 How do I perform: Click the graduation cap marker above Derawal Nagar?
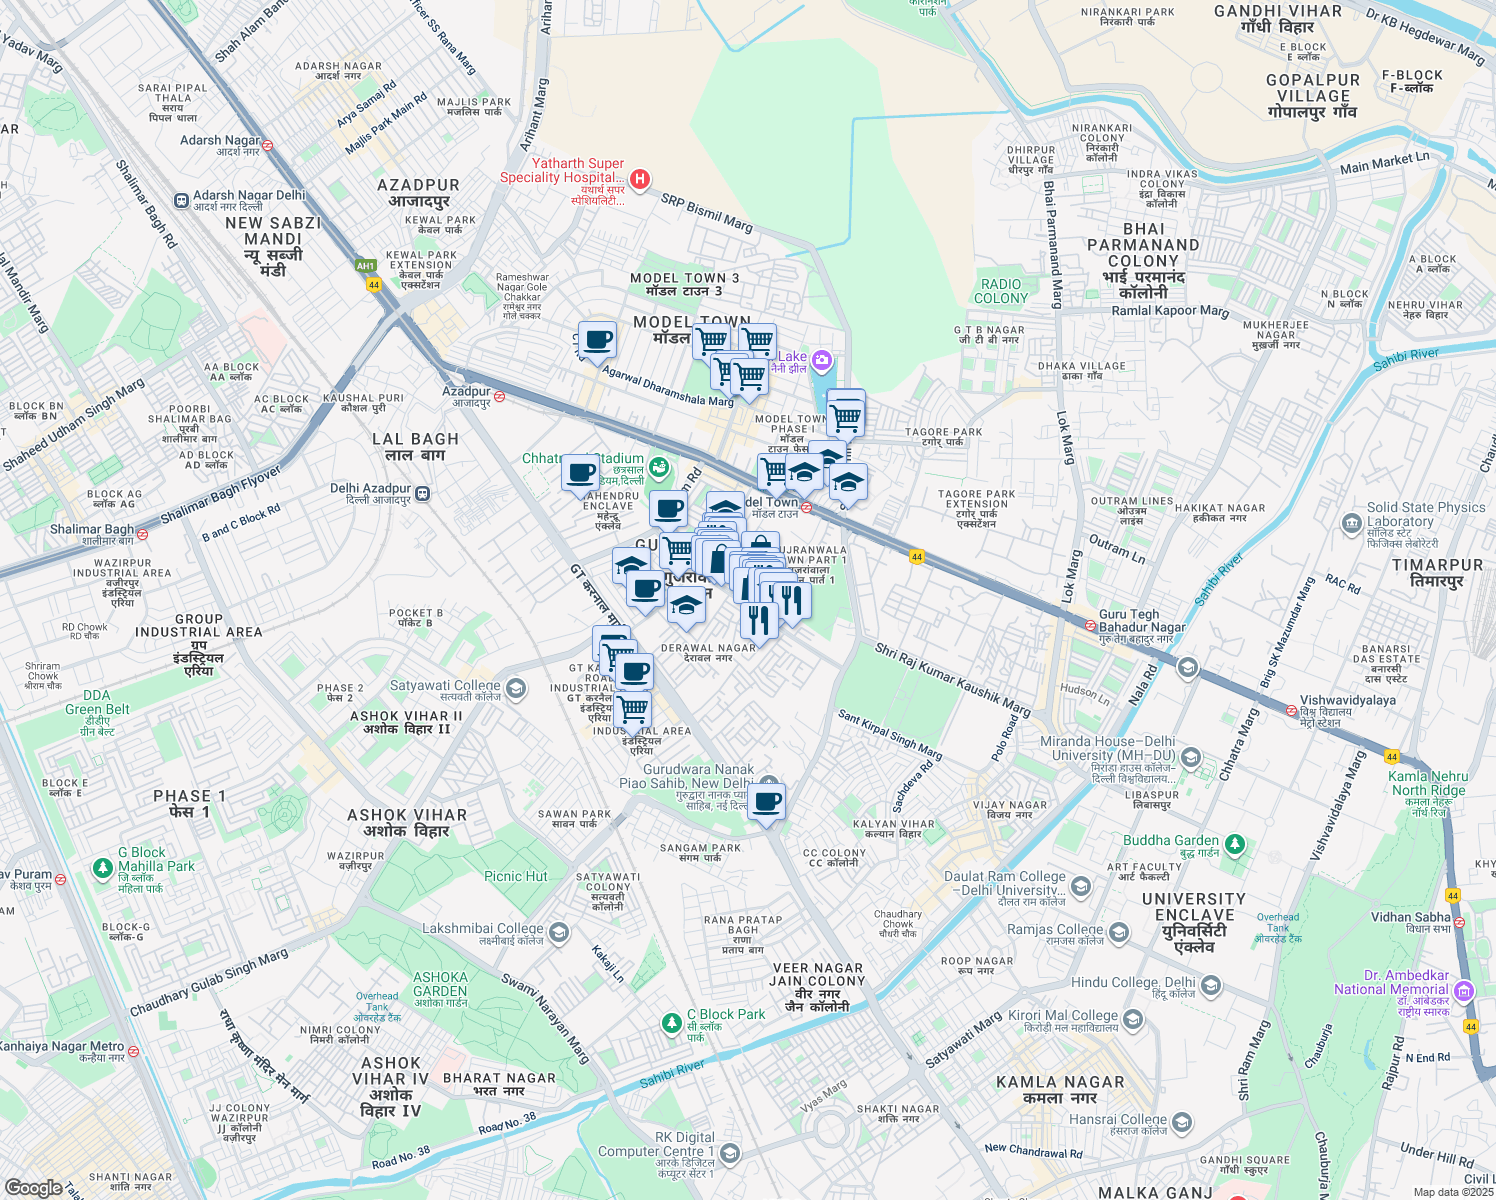click(686, 606)
